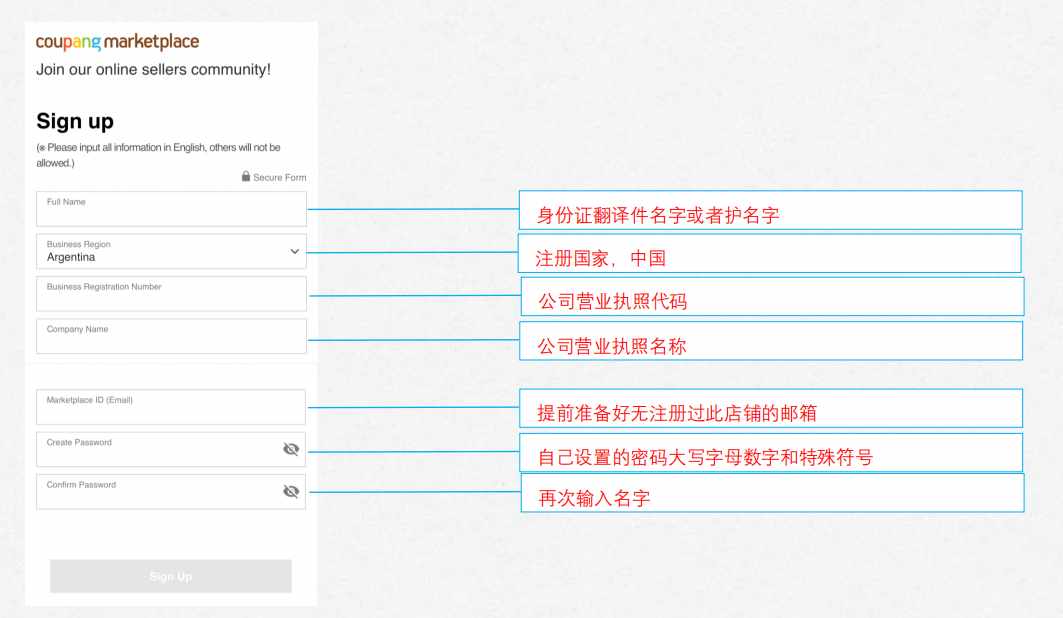Click the coupang marketplace logo
The image size is (1063, 618).
117,42
